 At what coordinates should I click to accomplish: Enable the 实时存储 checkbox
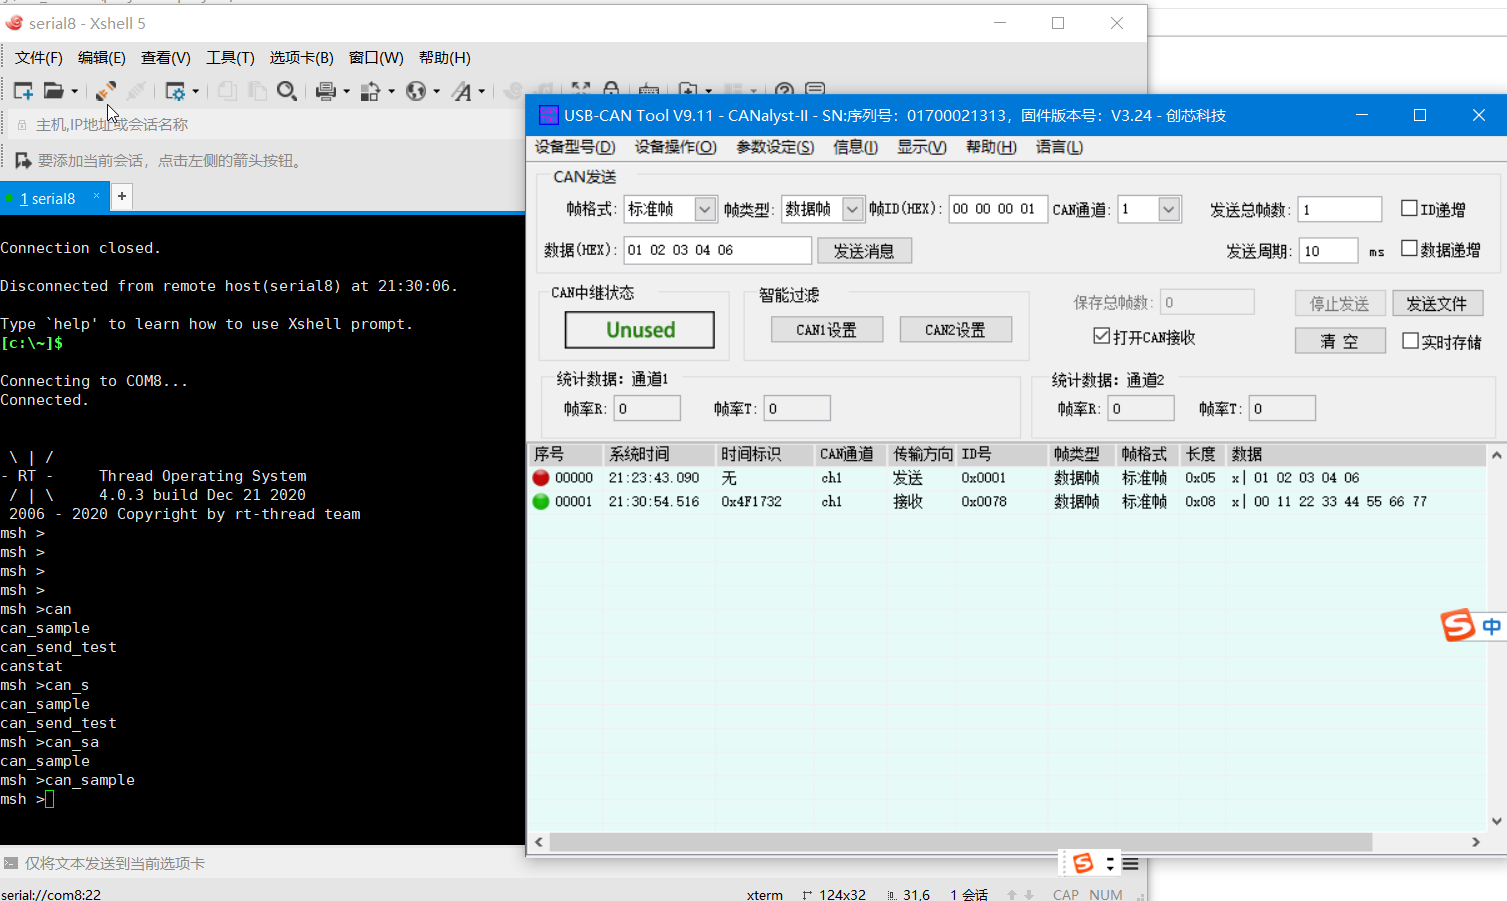coord(1410,341)
